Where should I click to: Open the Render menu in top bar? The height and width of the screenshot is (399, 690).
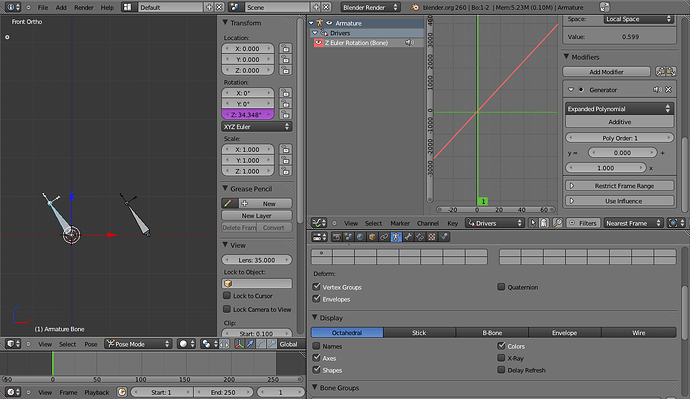point(84,7)
